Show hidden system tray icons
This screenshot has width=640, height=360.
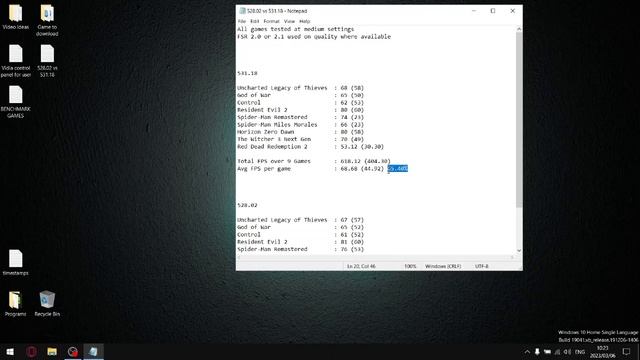coord(527,352)
